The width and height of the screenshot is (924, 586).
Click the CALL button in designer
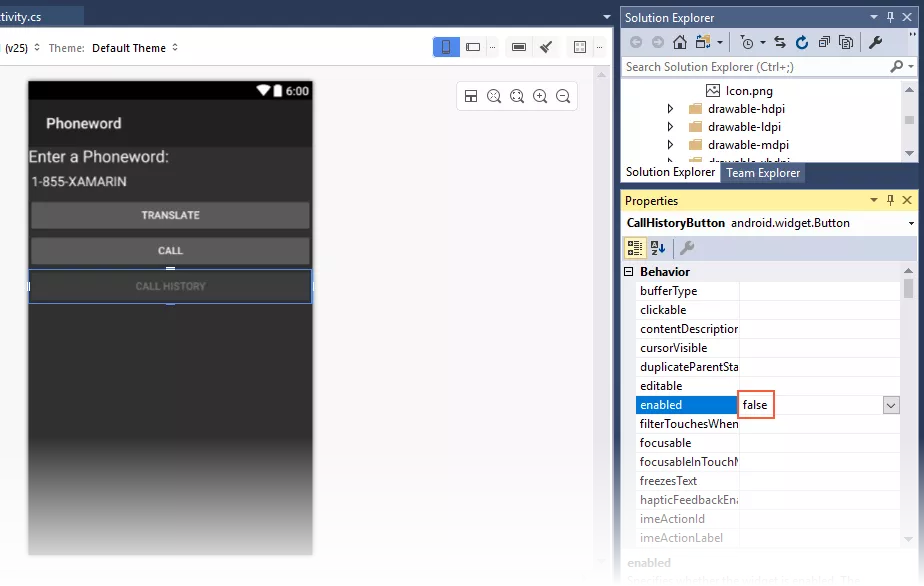170,251
